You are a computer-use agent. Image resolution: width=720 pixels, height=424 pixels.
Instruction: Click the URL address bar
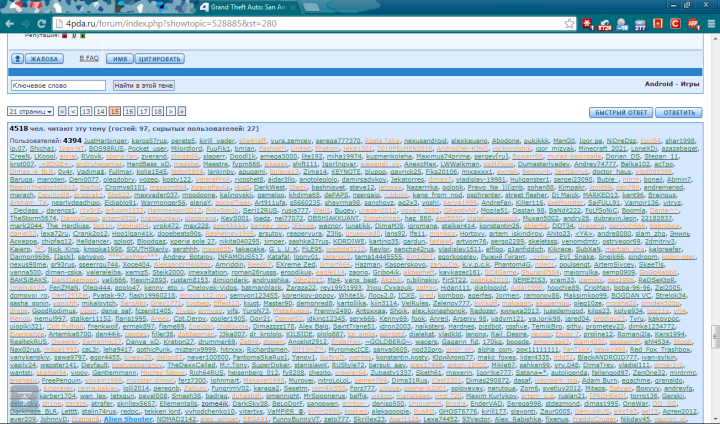pyautogui.click(x=312, y=24)
